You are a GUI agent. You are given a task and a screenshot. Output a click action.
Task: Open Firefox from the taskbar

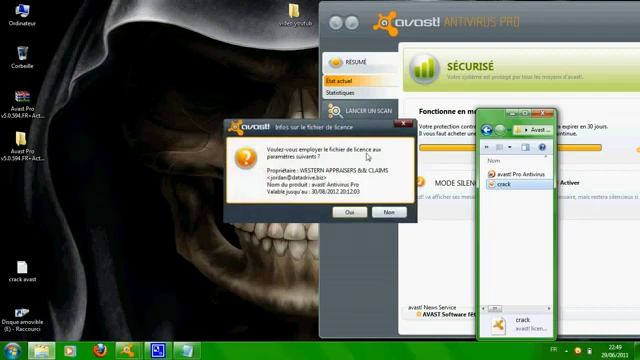pos(100,351)
